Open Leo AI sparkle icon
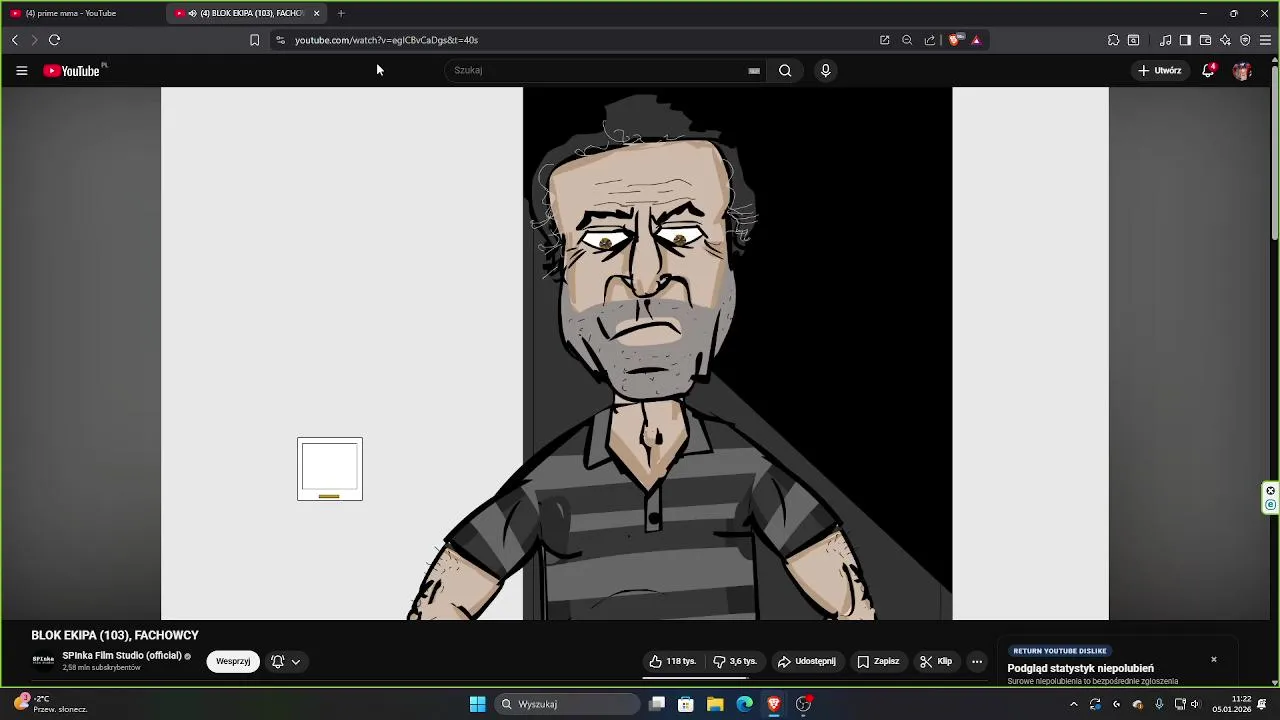The image size is (1280, 720). (x=1225, y=40)
